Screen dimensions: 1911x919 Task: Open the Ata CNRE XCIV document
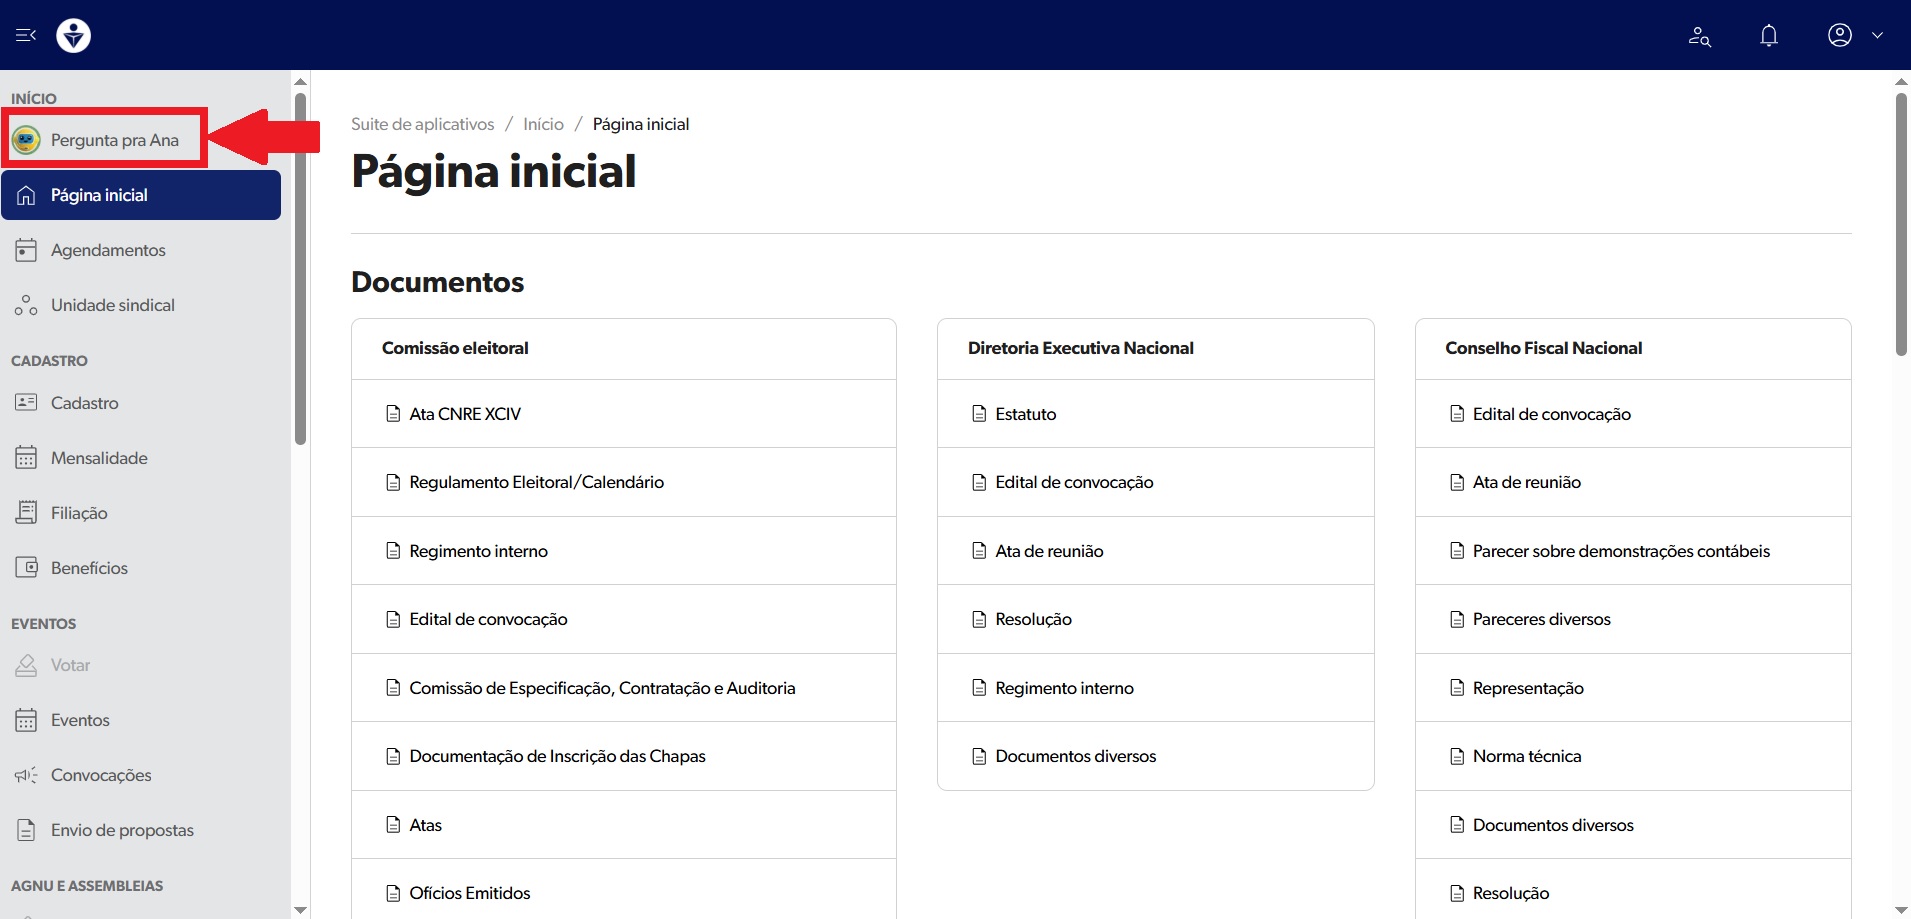click(465, 414)
